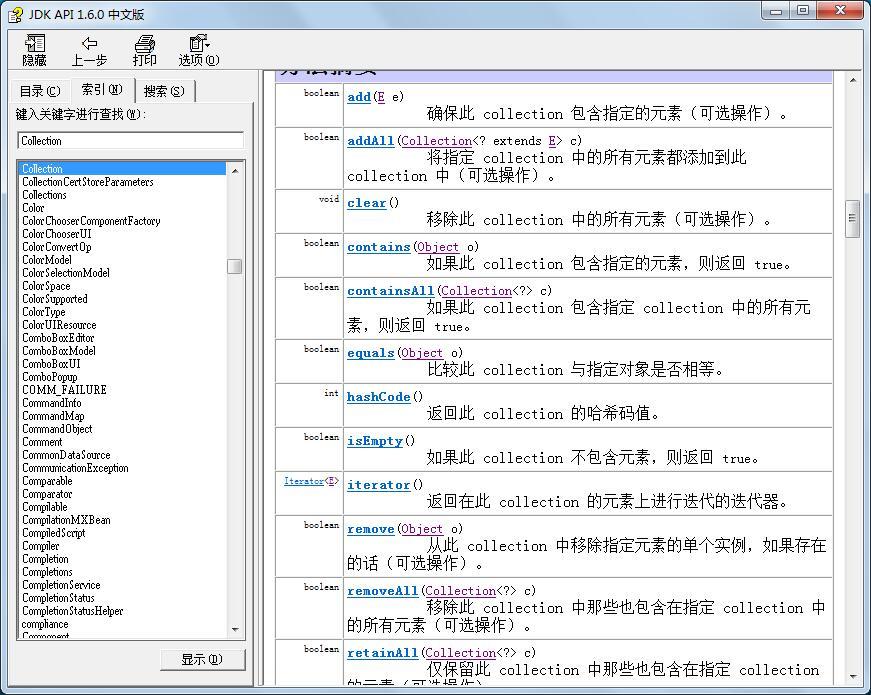Select ColorSelectionModel in the index list
The height and width of the screenshot is (695, 871).
point(66,273)
